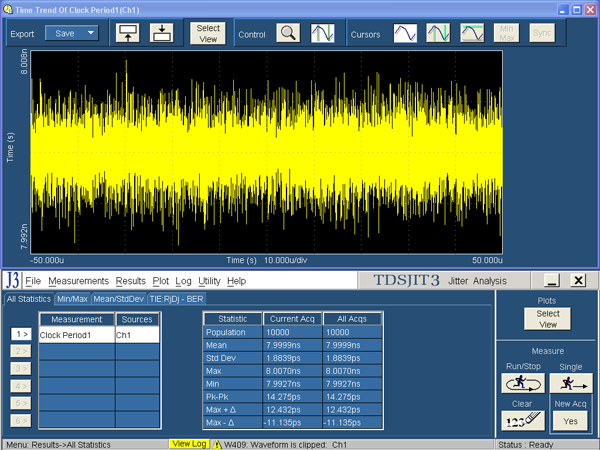The width and height of the screenshot is (600, 450).
Task: Click the move plot down icon
Action: tap(163, 33)
